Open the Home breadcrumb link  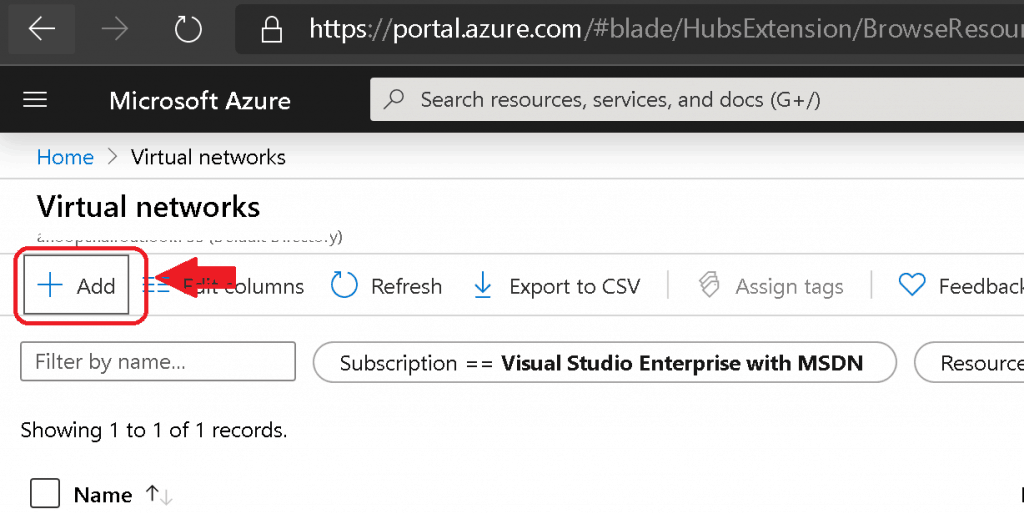[x=65, y=157]
